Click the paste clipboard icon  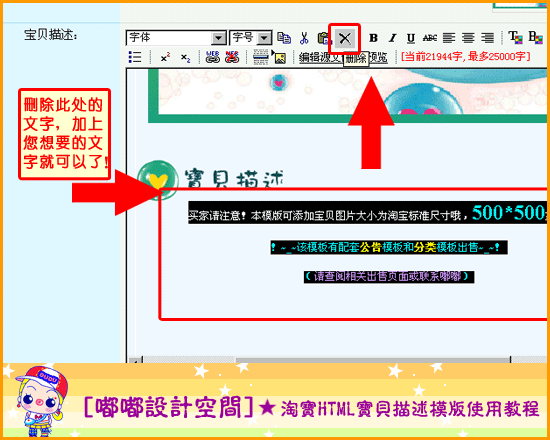click(323, 38)
